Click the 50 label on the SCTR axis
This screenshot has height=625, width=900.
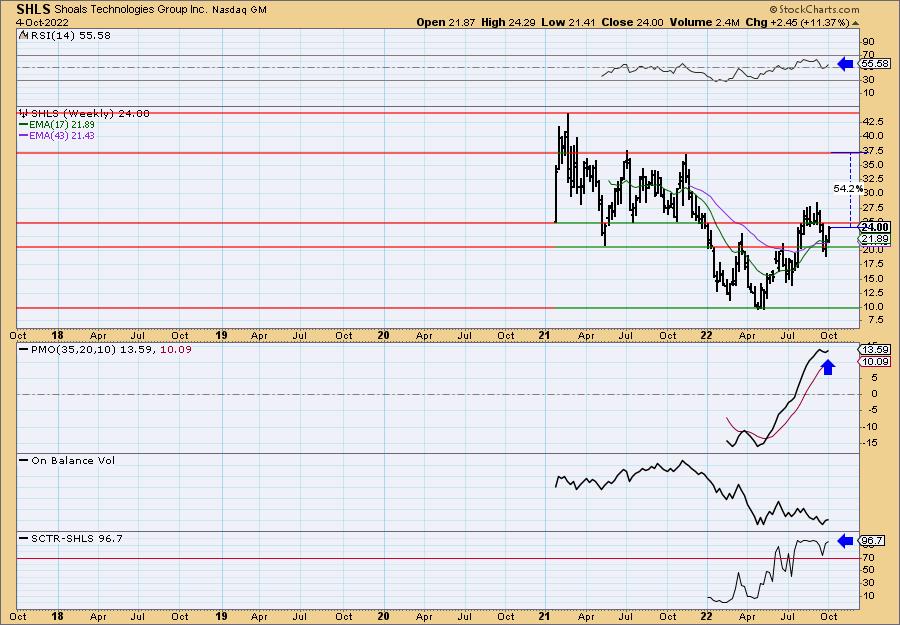(x=868, y=570)
